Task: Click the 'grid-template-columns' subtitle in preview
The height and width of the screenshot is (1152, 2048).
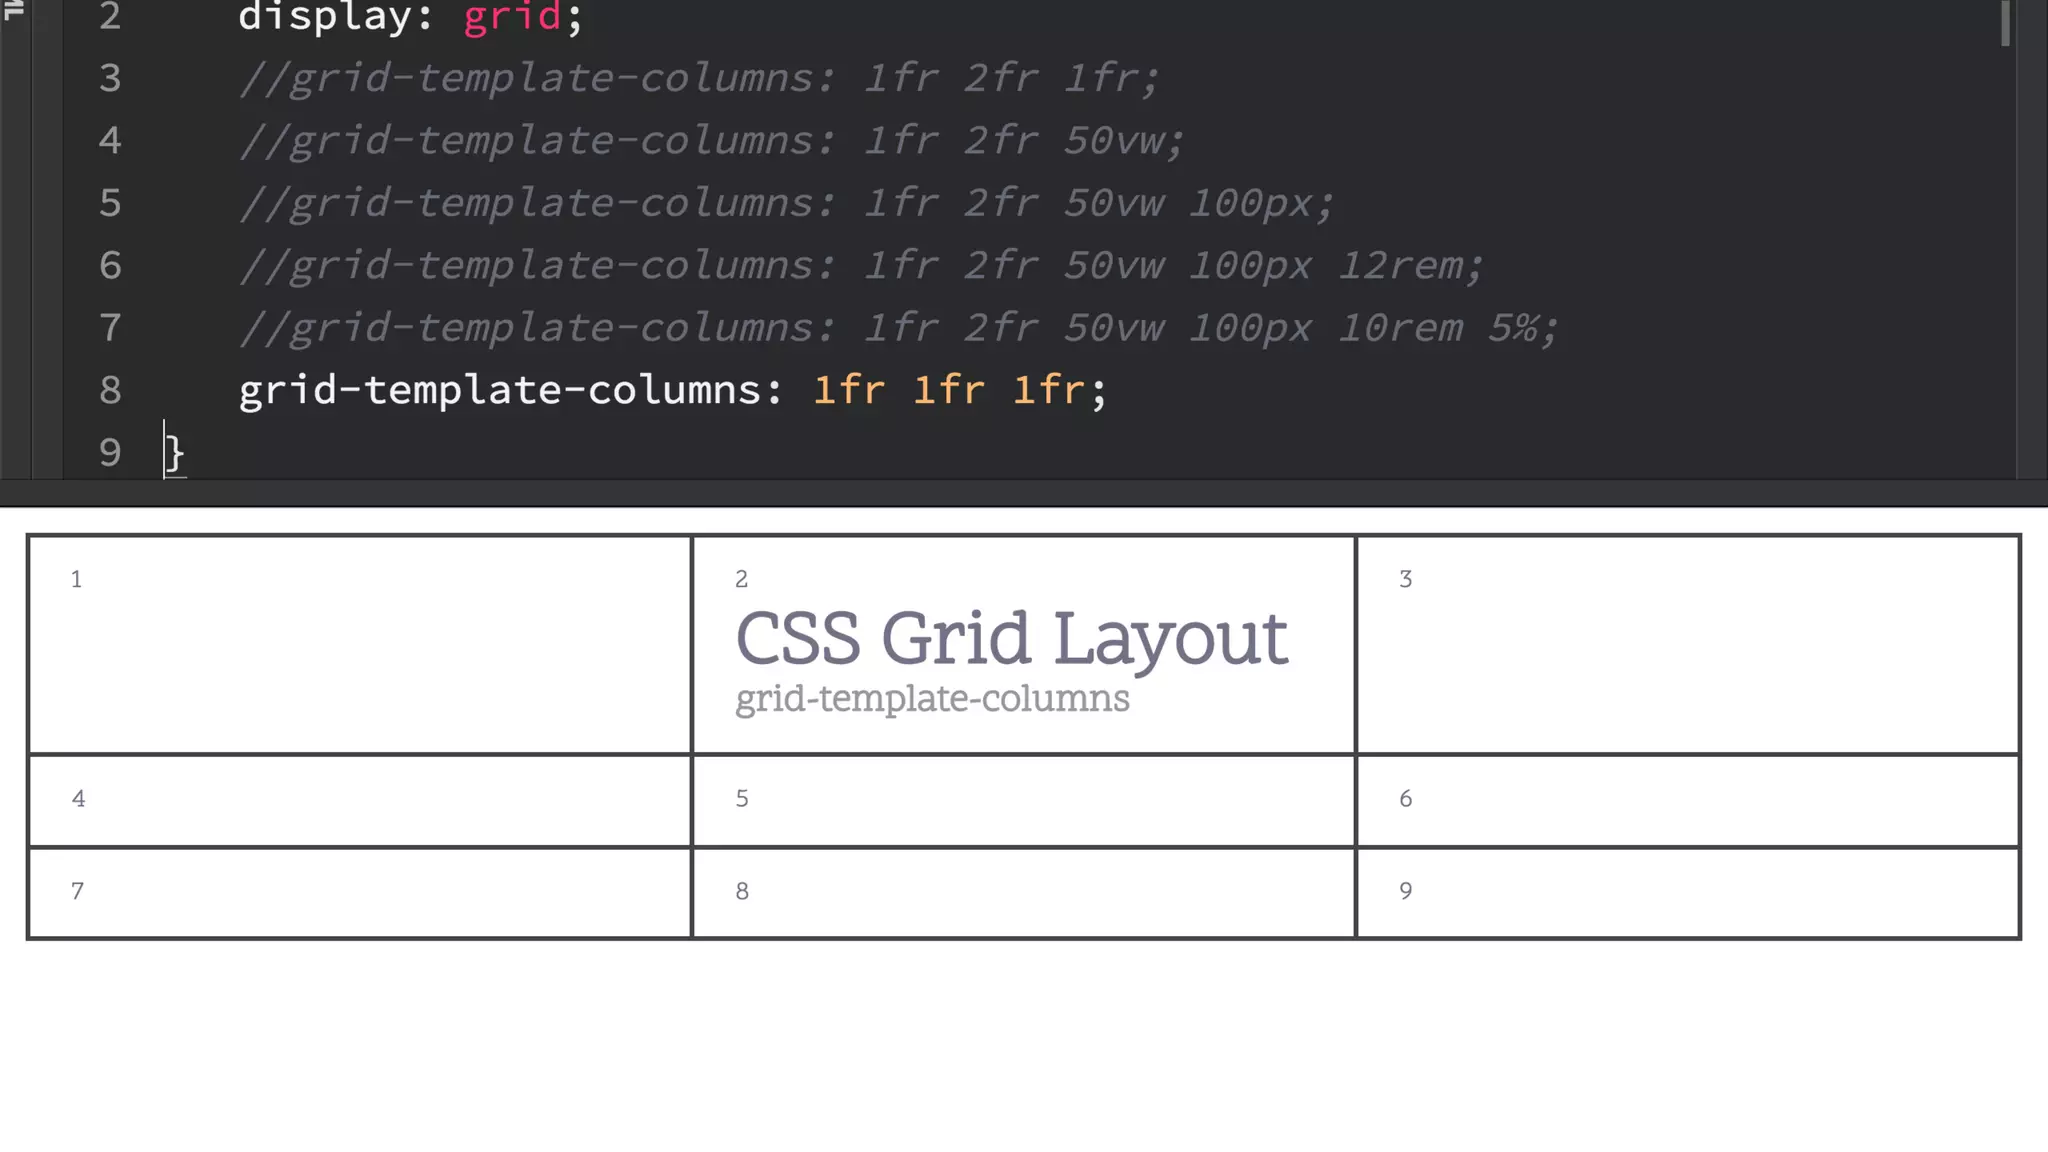Action: point(932,698)
